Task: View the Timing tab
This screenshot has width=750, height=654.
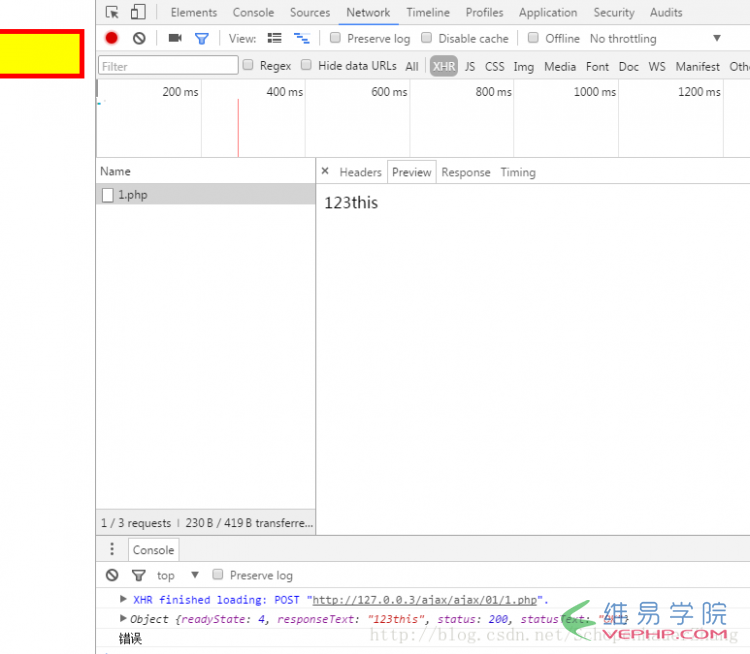Action: pos(518,172)
